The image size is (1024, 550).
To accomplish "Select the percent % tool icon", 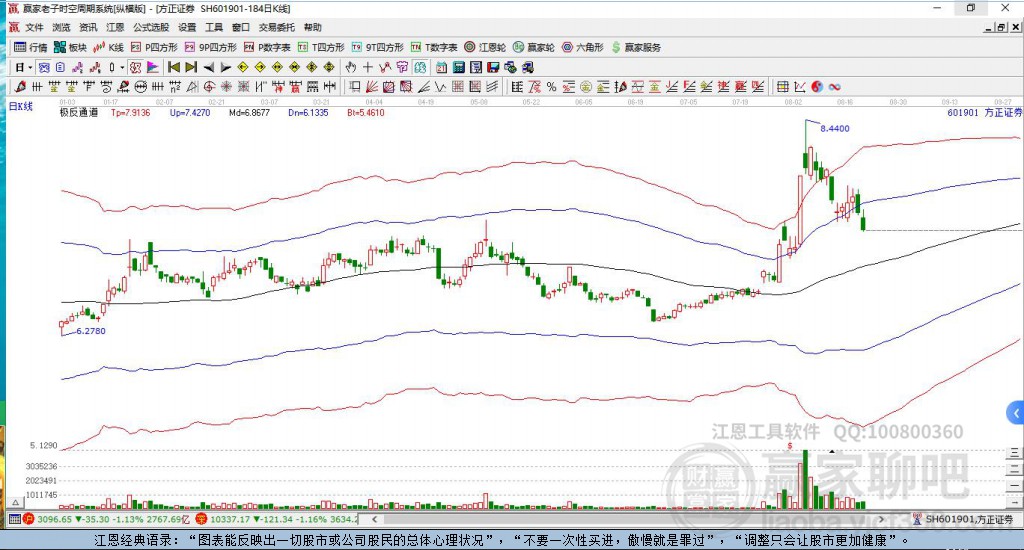I will [x=551, y=86].
